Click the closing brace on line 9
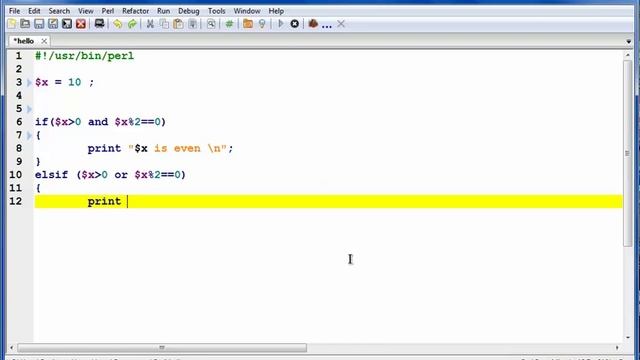The height and width of the screenshot is (360, 640). (38, 162)
